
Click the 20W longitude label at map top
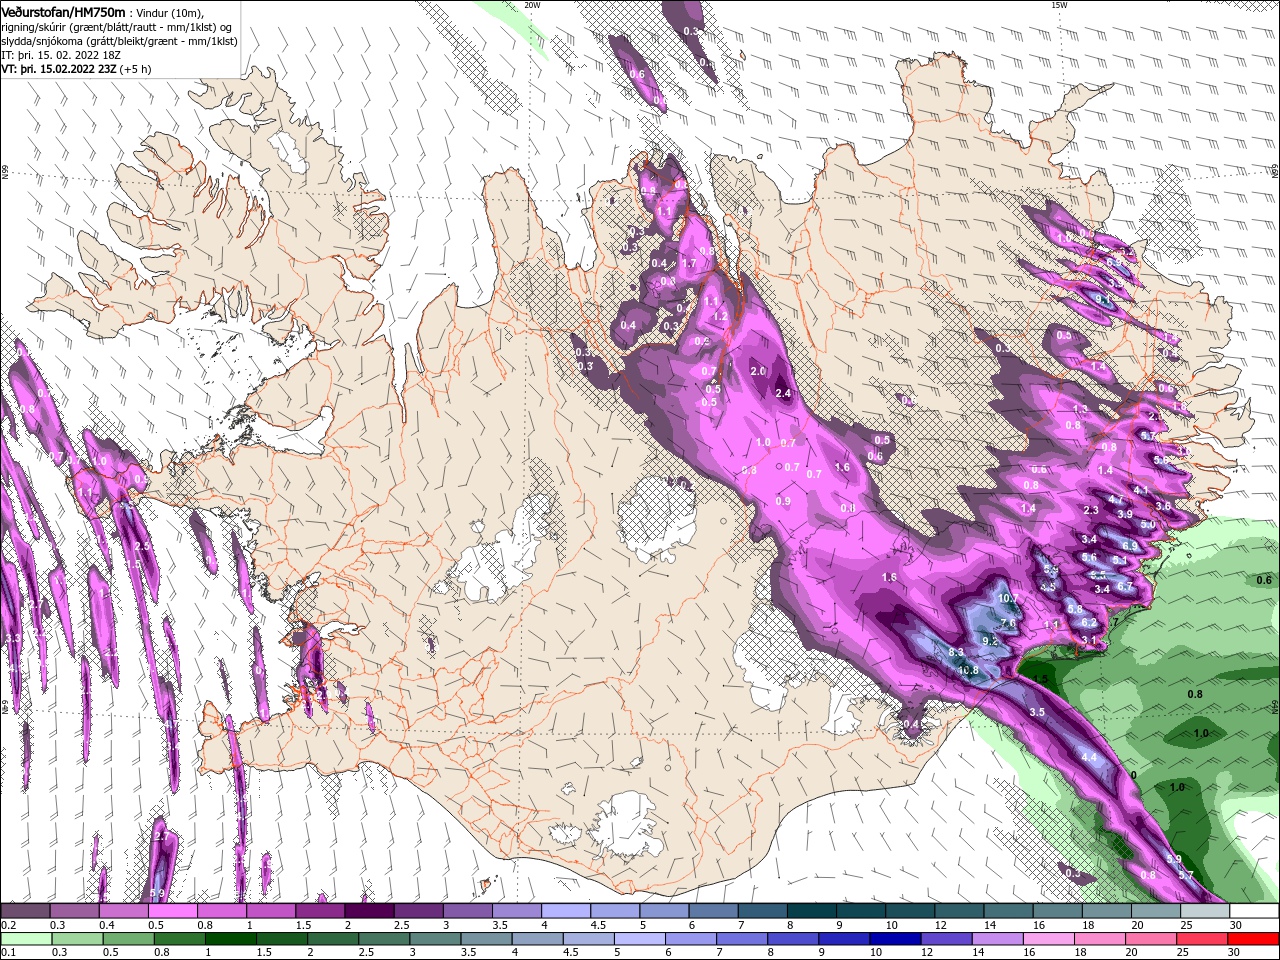pyautogui.click(x=532, y=5)
